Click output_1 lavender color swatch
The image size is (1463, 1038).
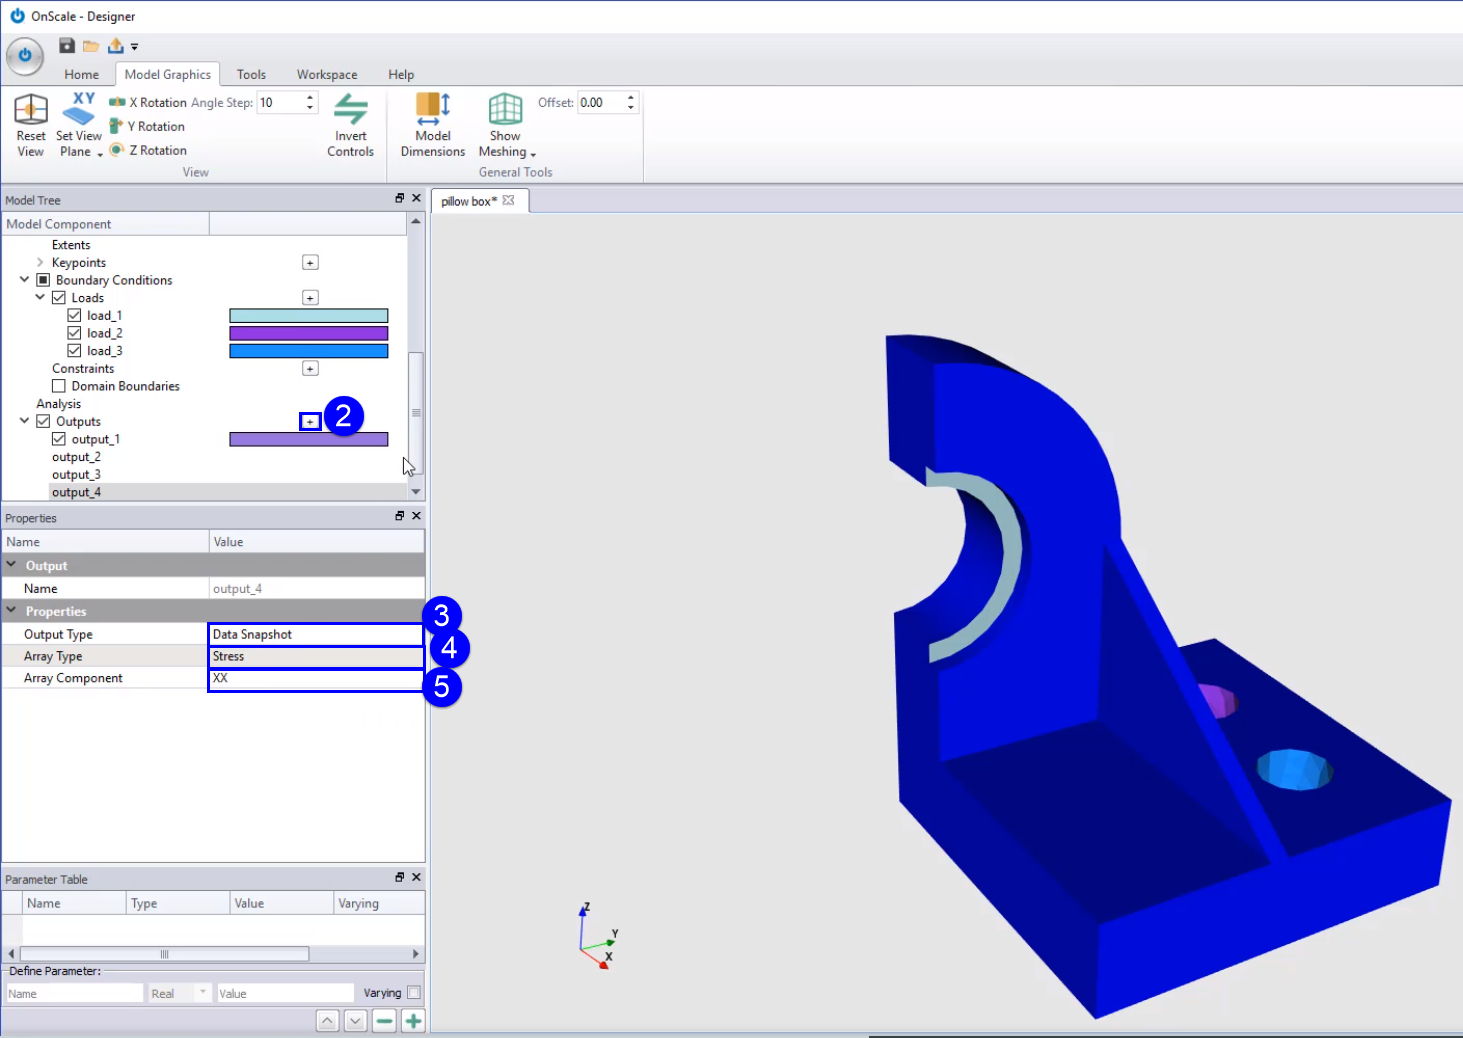(x=309, y=439)
